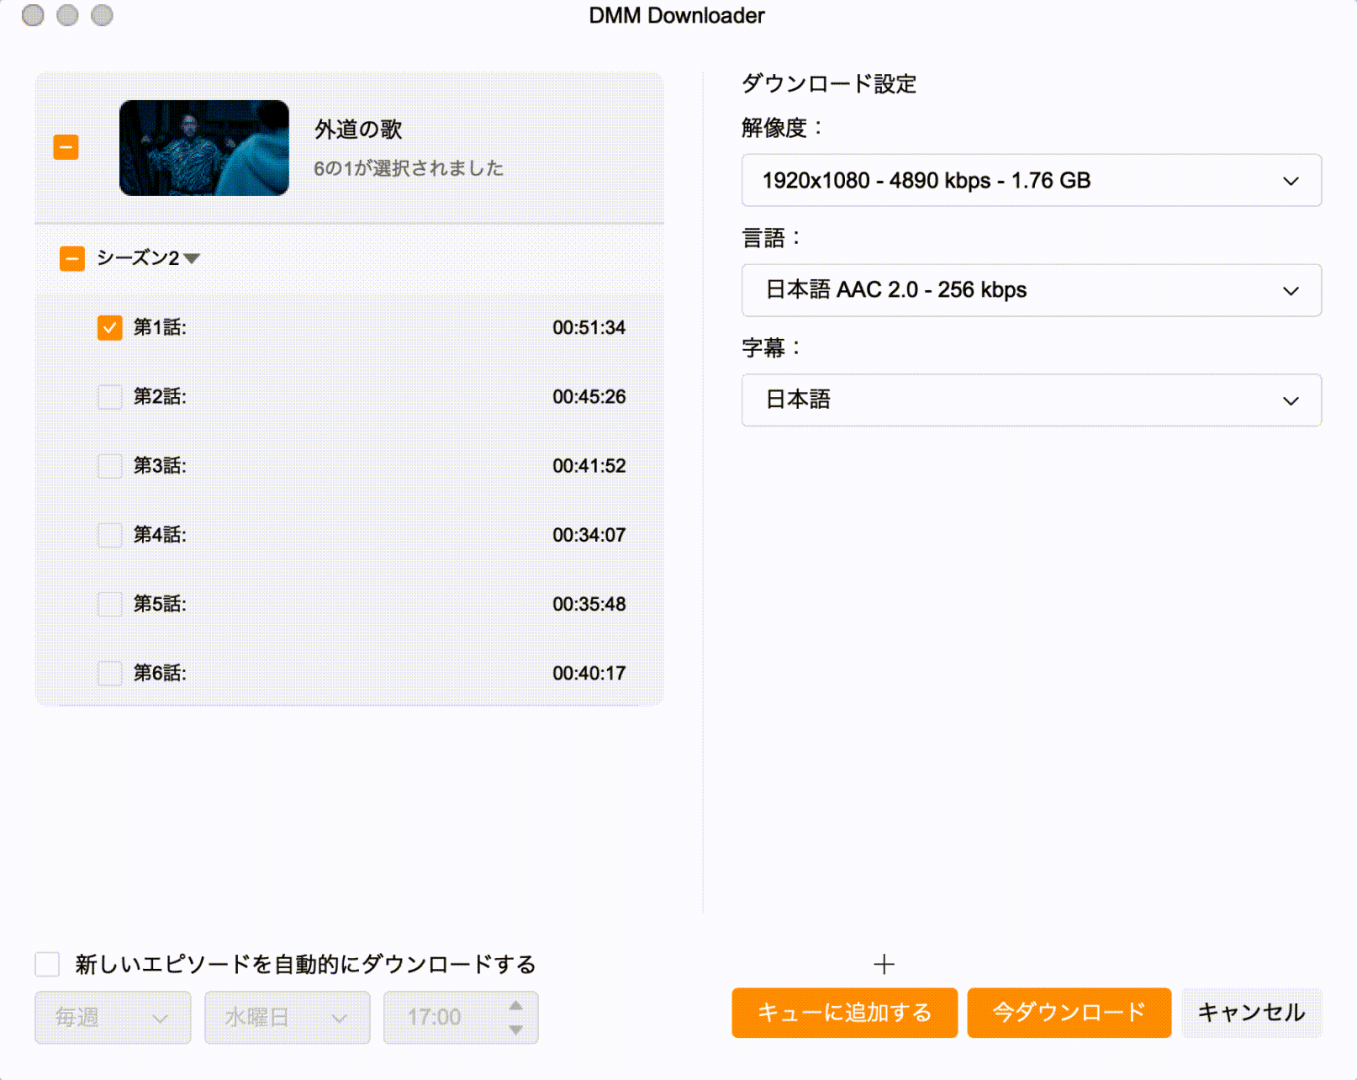Increase time with the stepper up arrow

tap(516, 1006)
